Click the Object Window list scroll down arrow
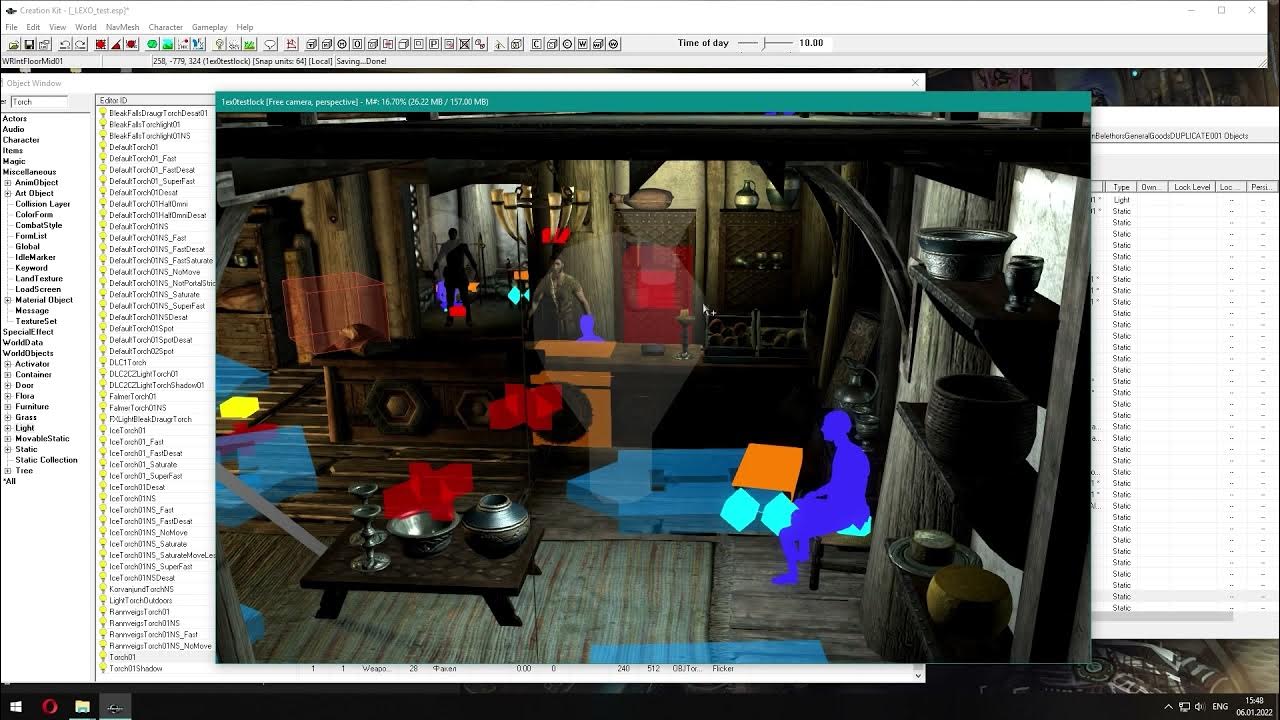This screenshot has width=1280, height=720. [x=918, y=675]
